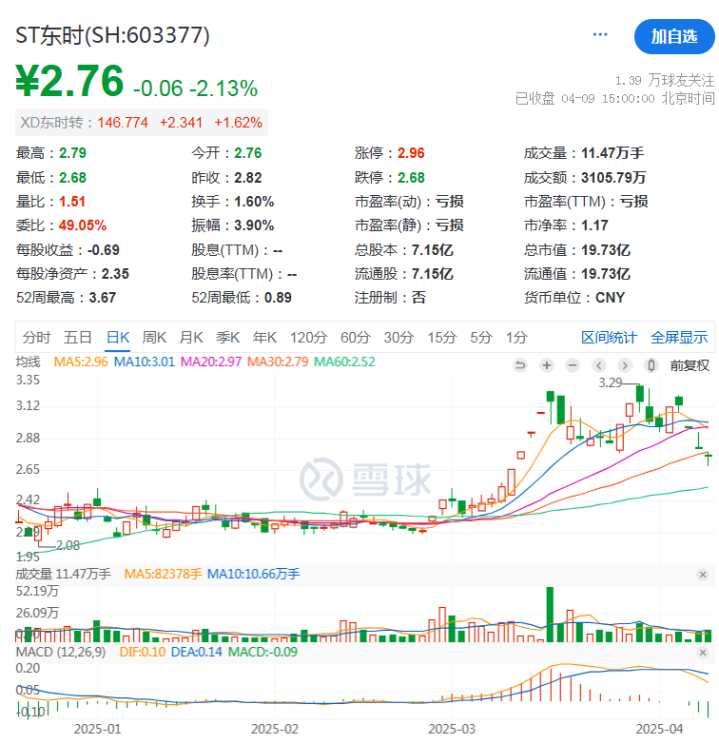
Task: Click the tallest green volume bar
Action: tap(550, 614)
